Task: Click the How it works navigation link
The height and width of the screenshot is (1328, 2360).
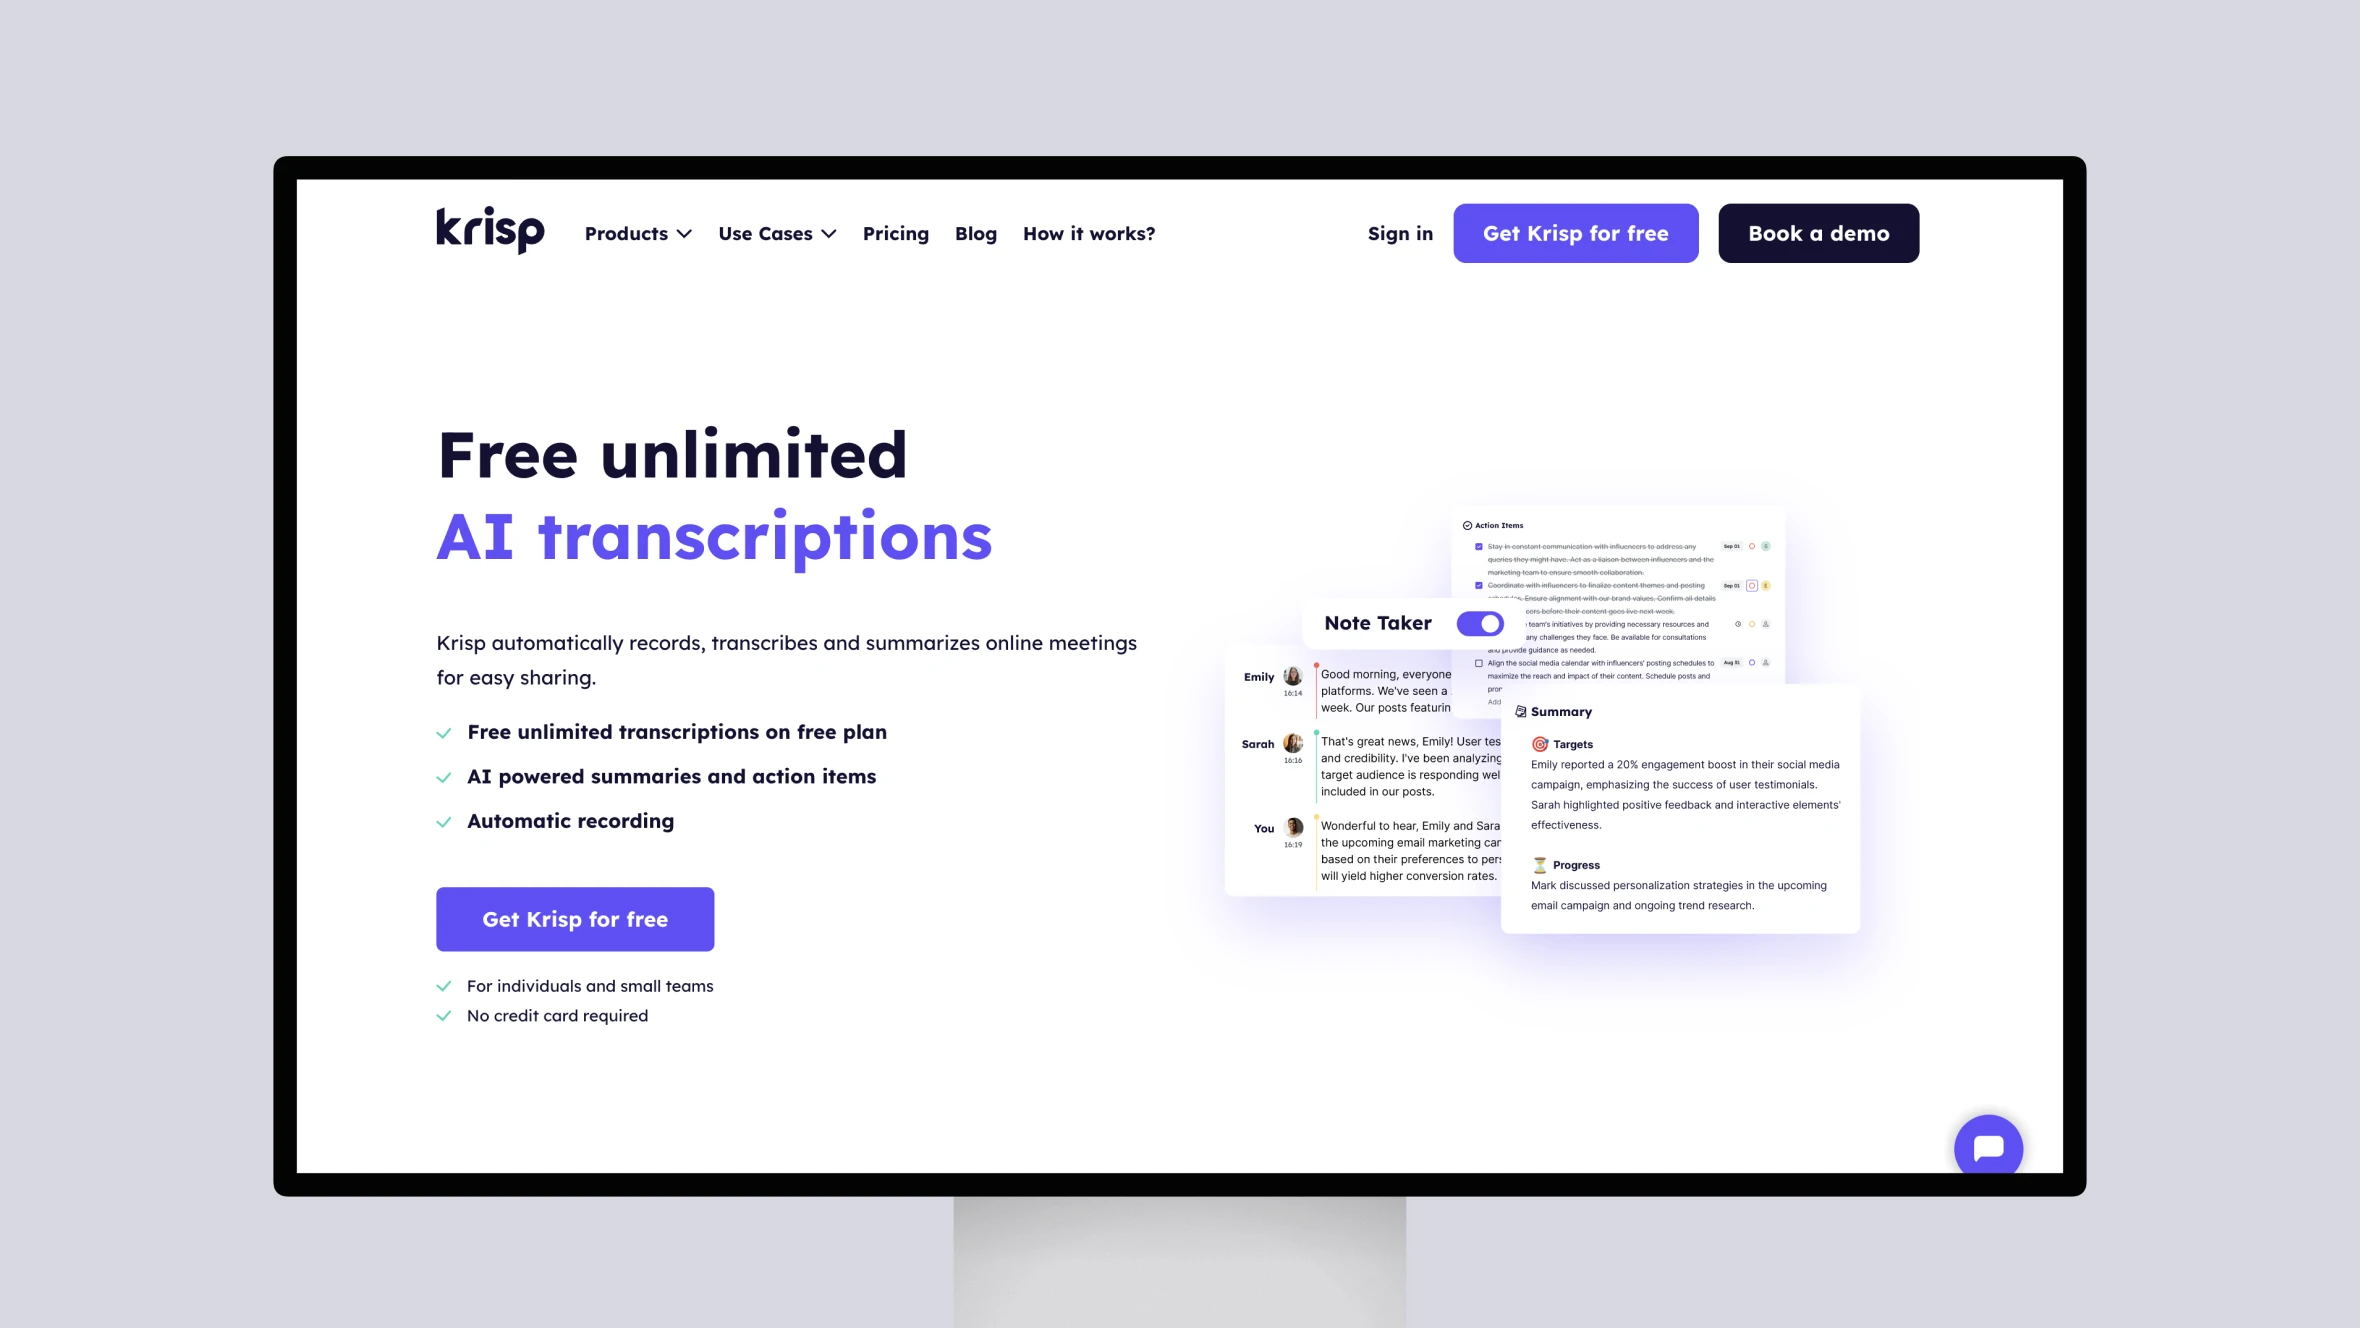Action: click(1088, 233)
